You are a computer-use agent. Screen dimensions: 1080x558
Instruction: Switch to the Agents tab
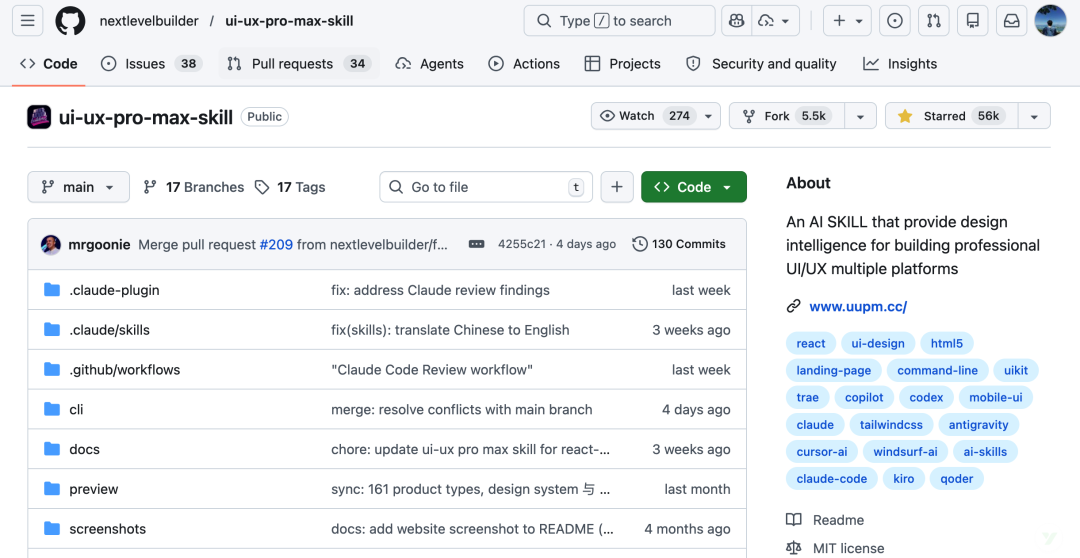point(429,63)
